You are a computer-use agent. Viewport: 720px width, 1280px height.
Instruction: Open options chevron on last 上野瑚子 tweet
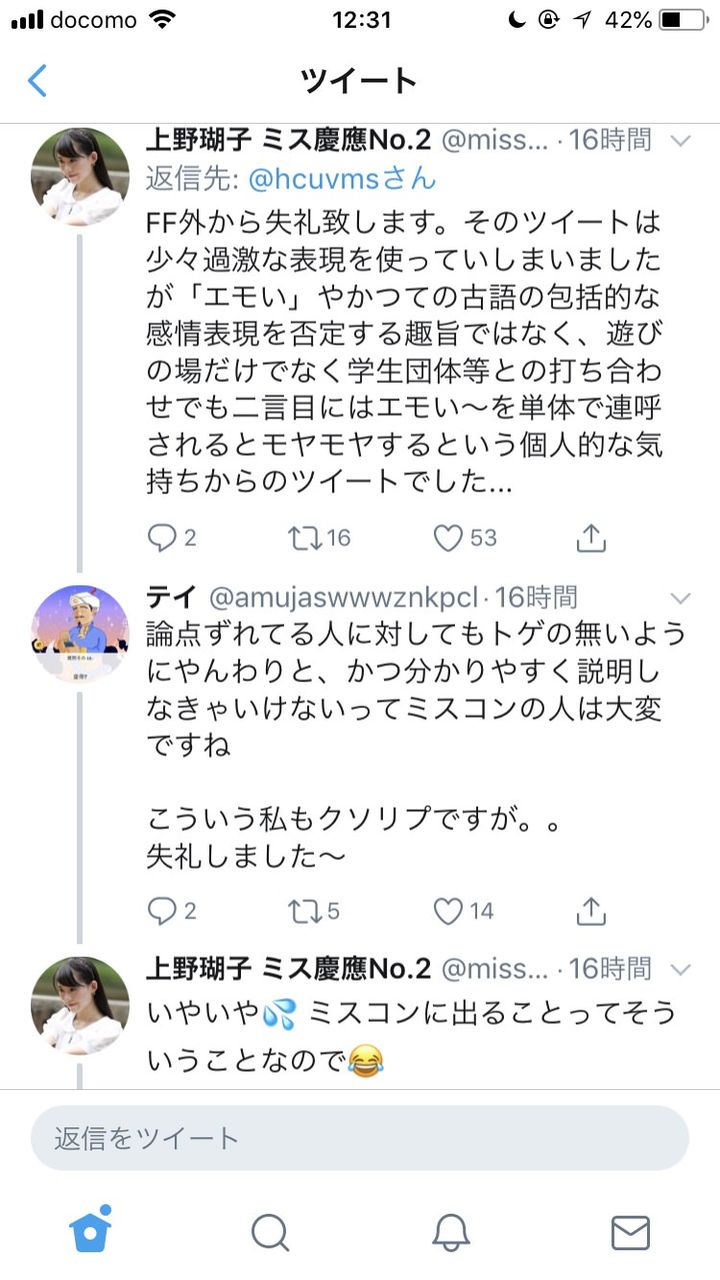click(x=681, y=970)
